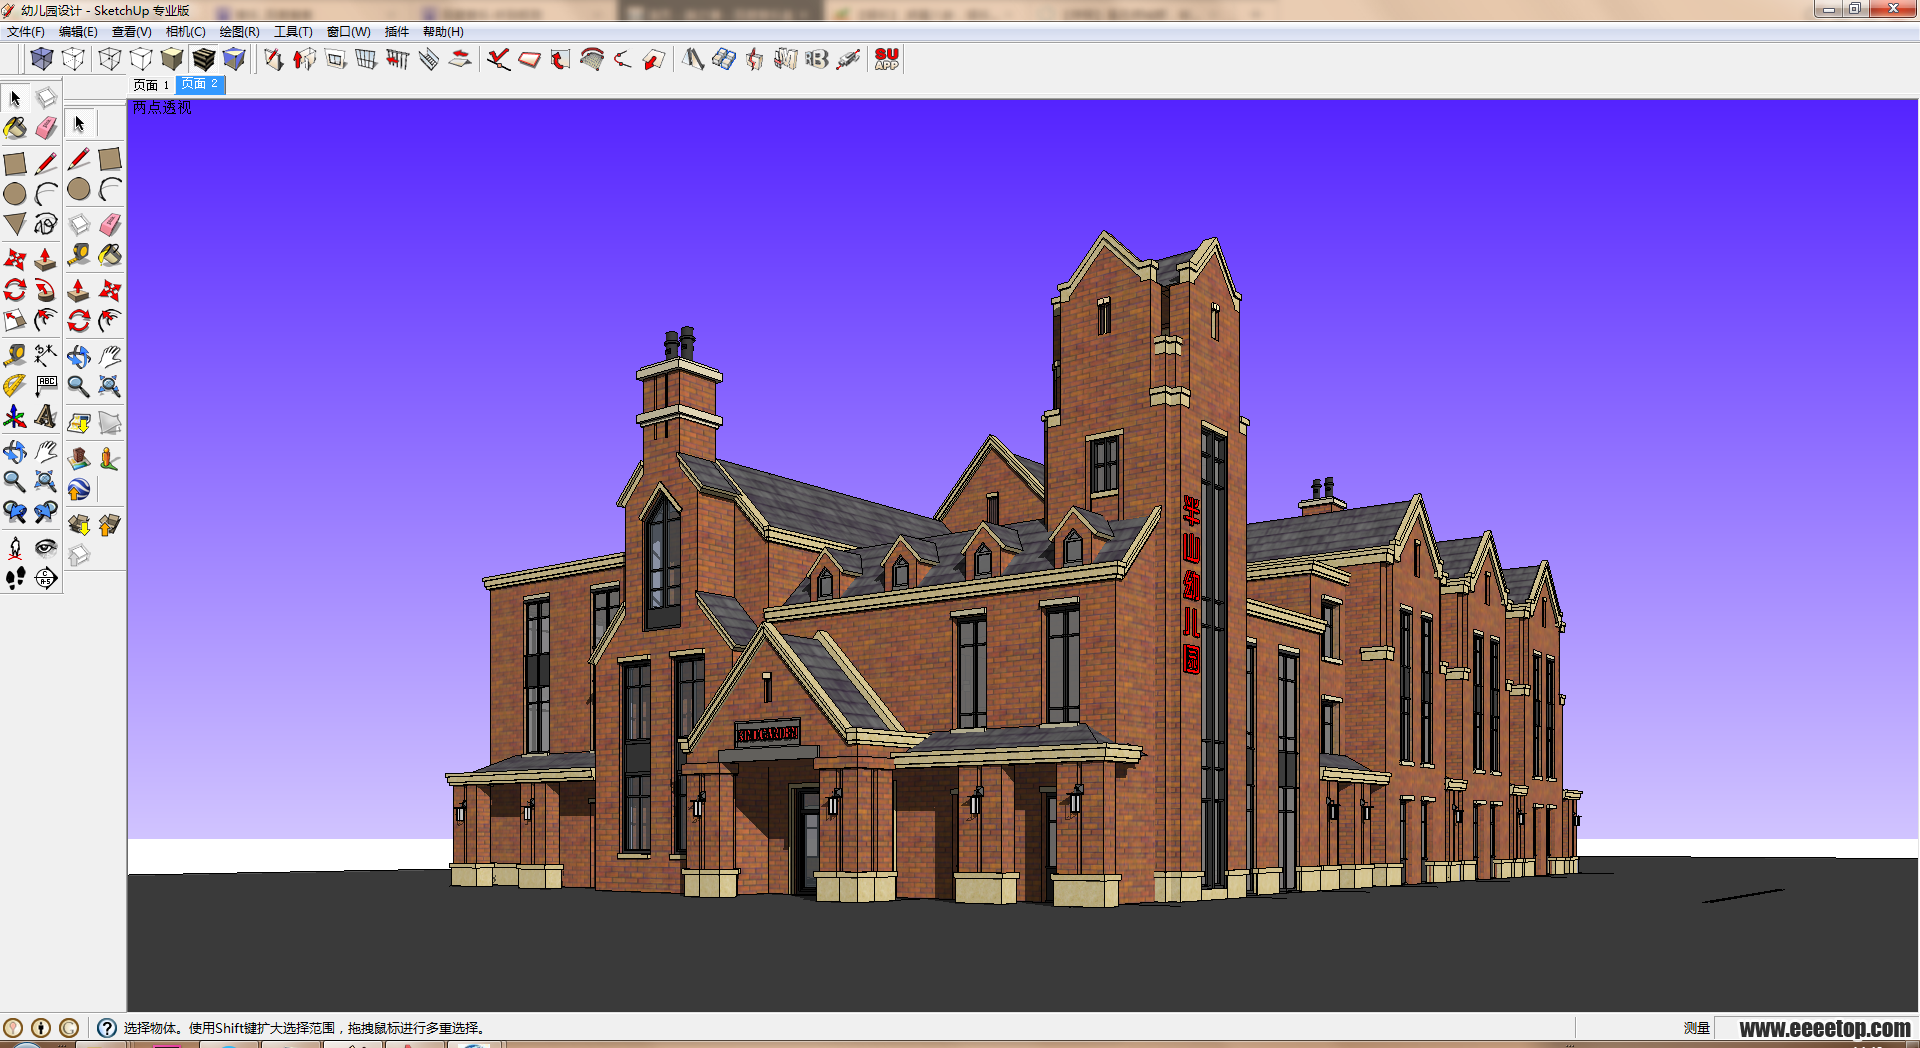Click the blue tiles plugin icon
Viewport: 1920px width, 1048px height.
724,59
